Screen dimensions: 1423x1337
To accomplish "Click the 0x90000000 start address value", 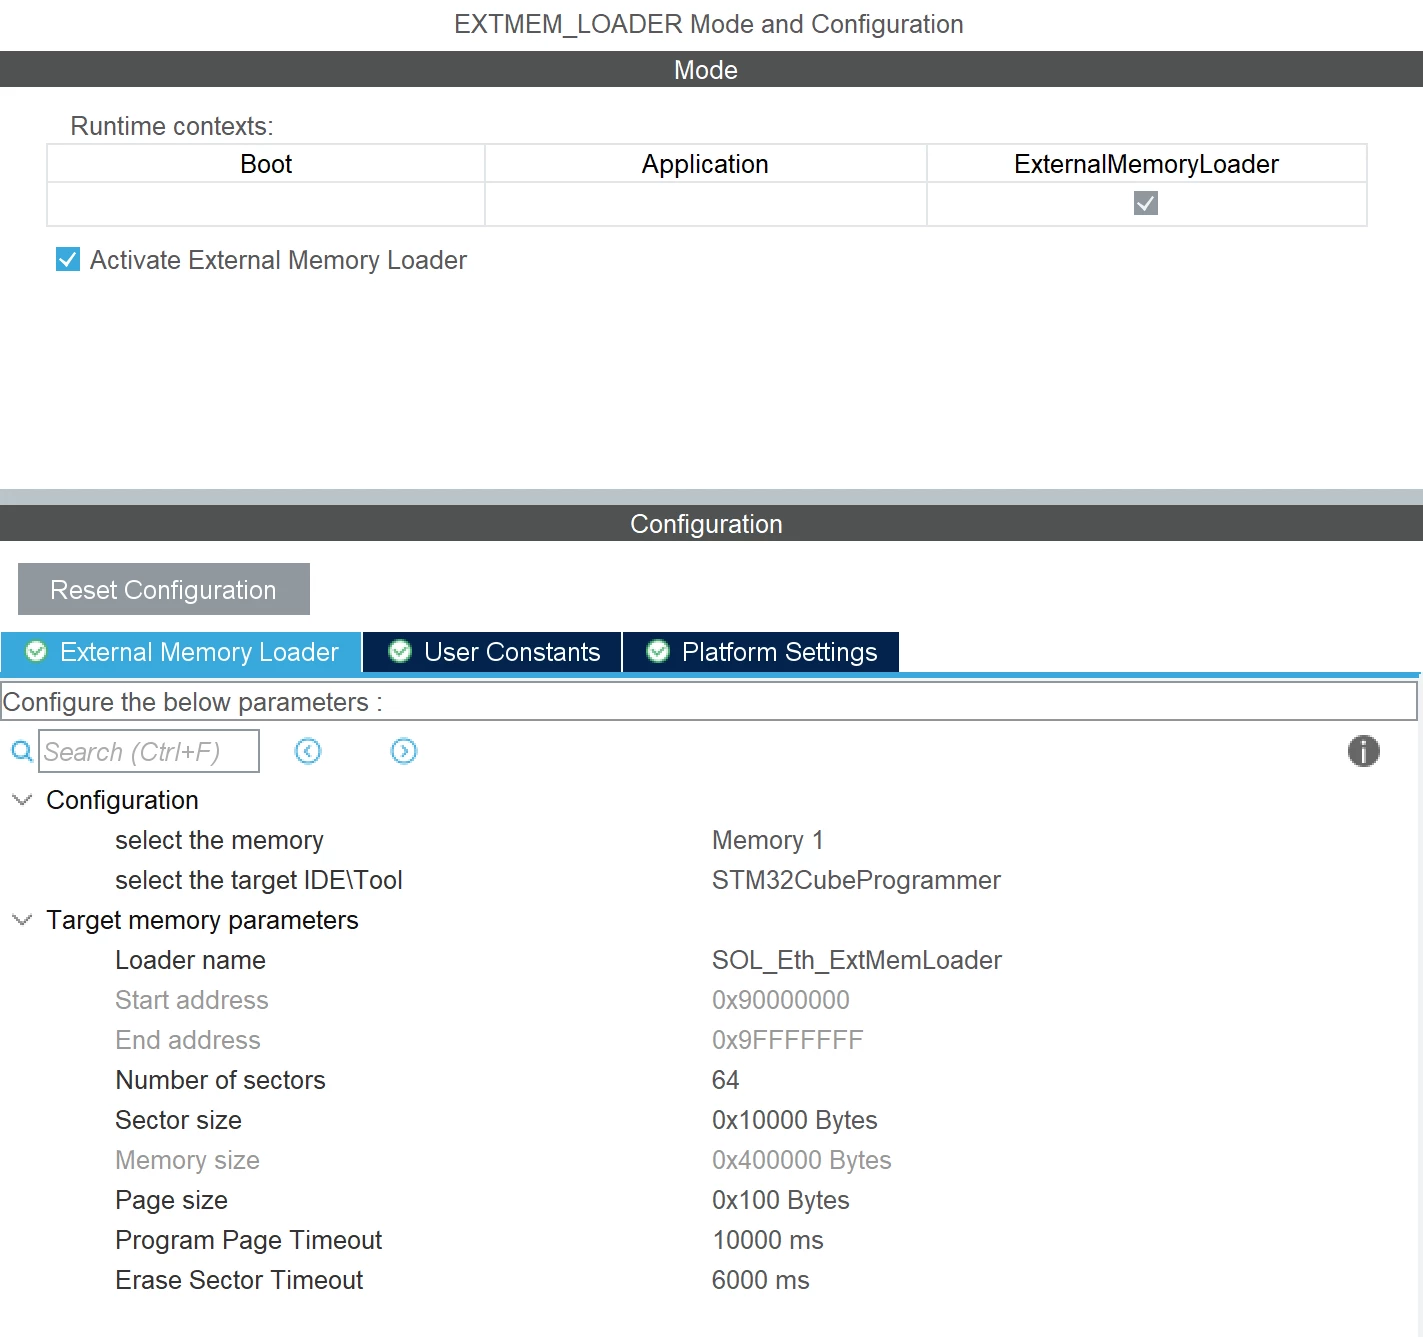I will tap(781, 1000).
